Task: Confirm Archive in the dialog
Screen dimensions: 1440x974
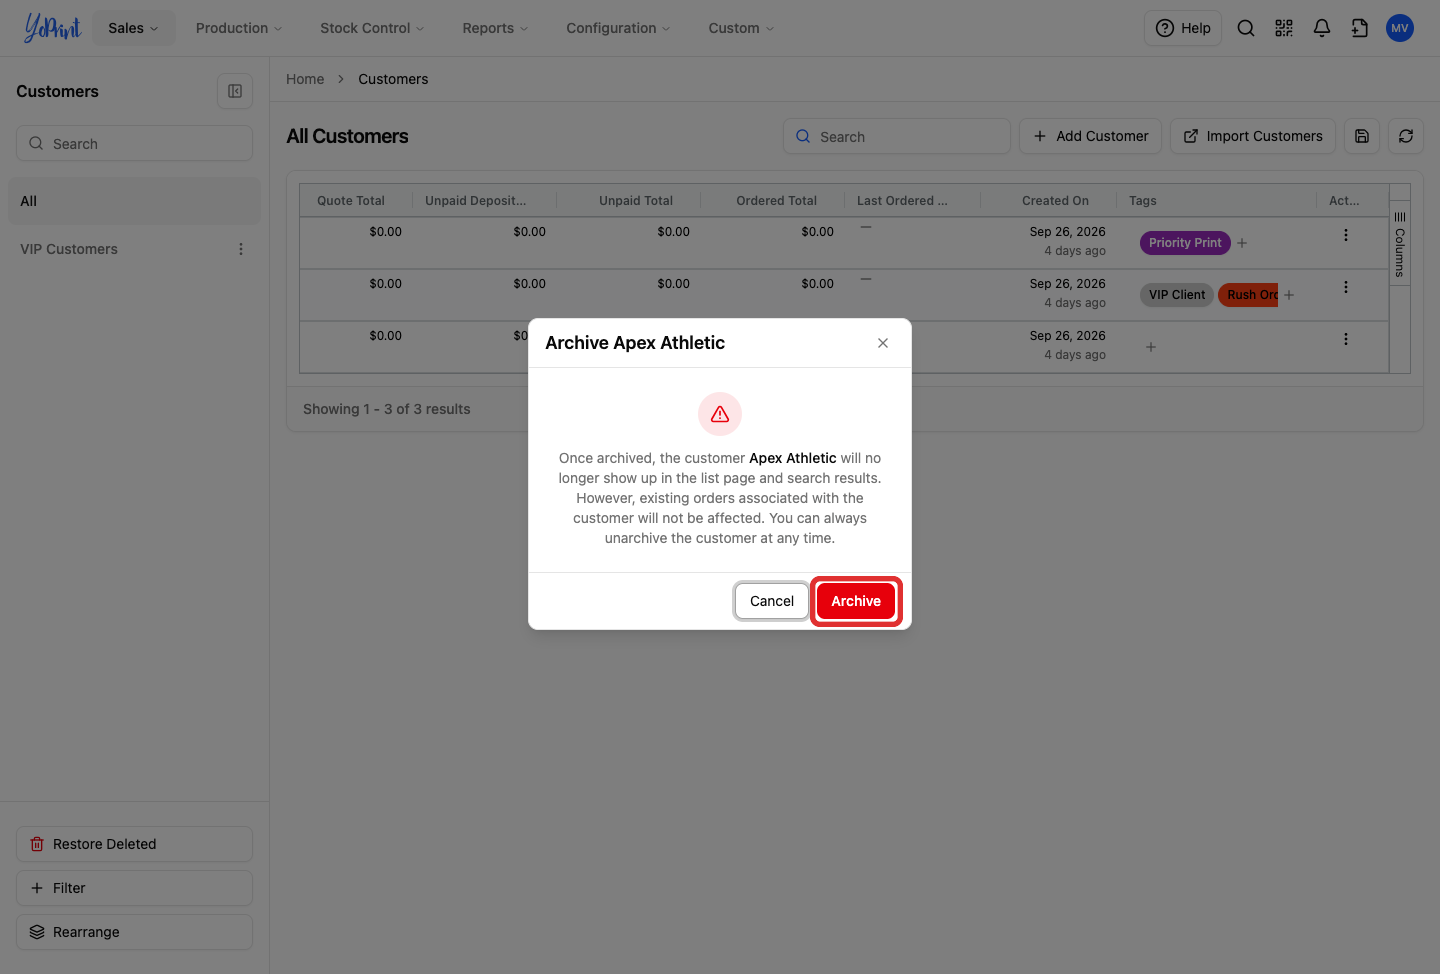Action: (856, 601)
